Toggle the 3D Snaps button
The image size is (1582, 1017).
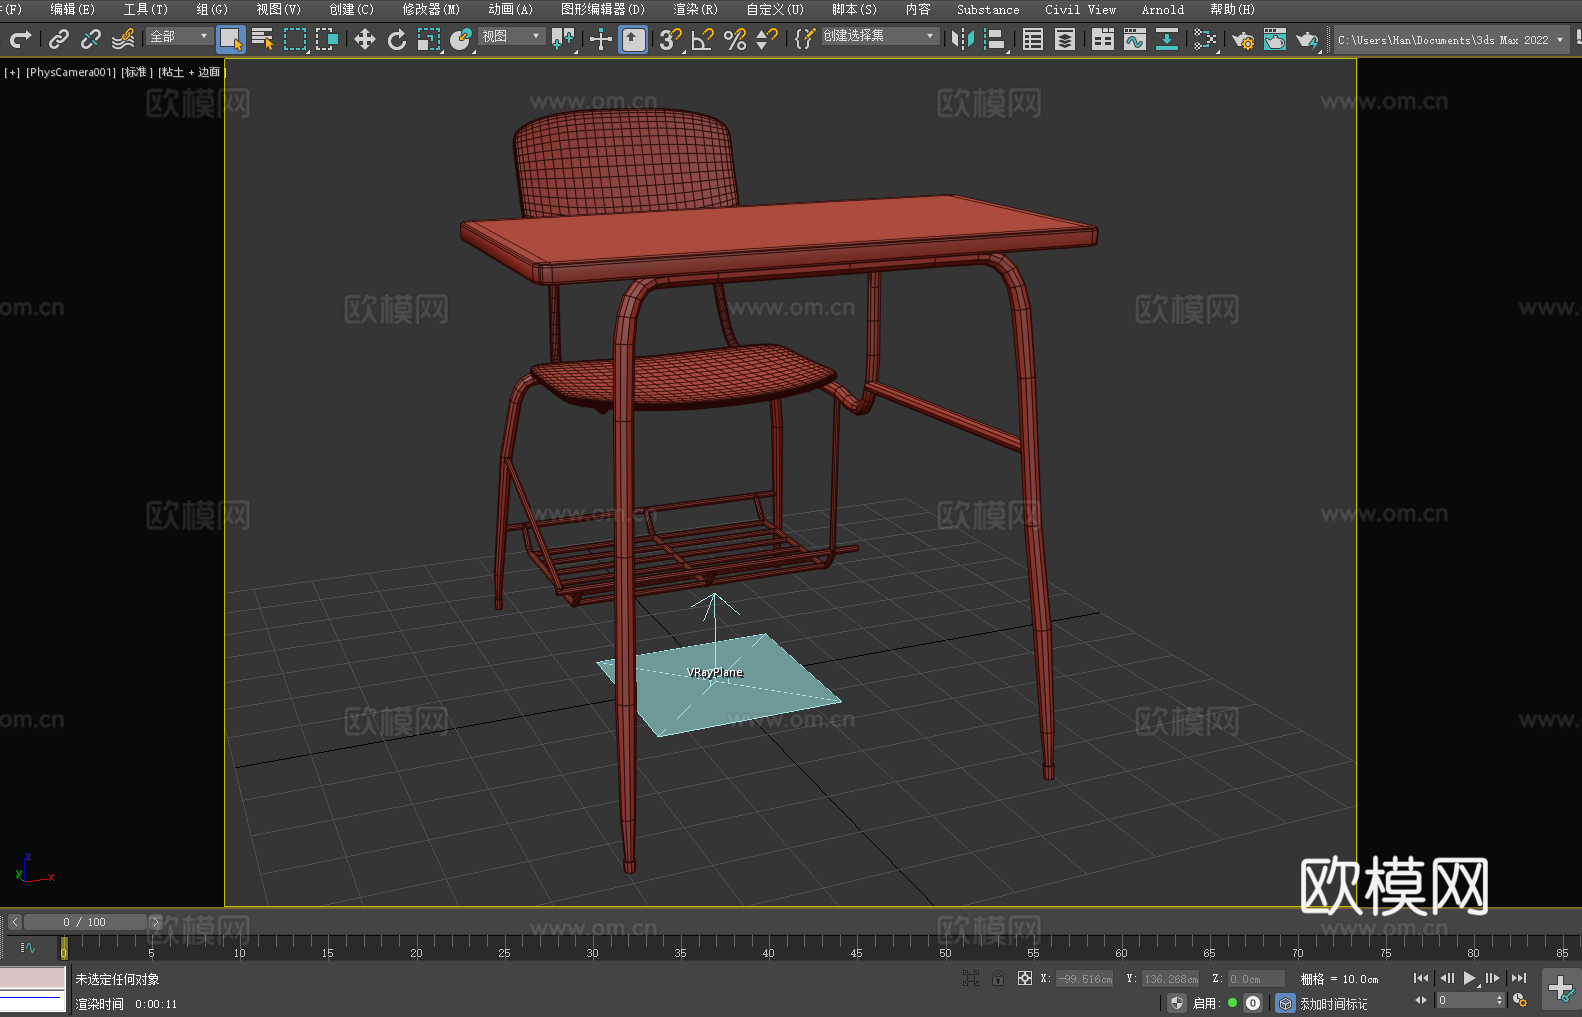[x=671, y=39]
